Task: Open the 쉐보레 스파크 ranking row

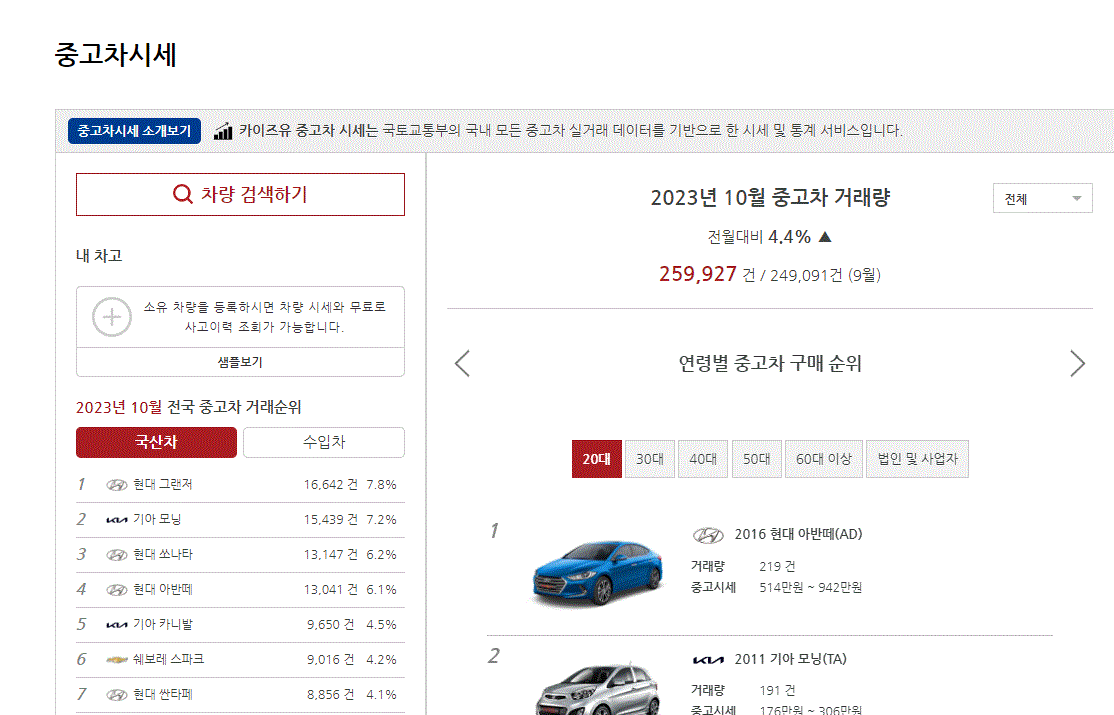Action: click(240, 660)
